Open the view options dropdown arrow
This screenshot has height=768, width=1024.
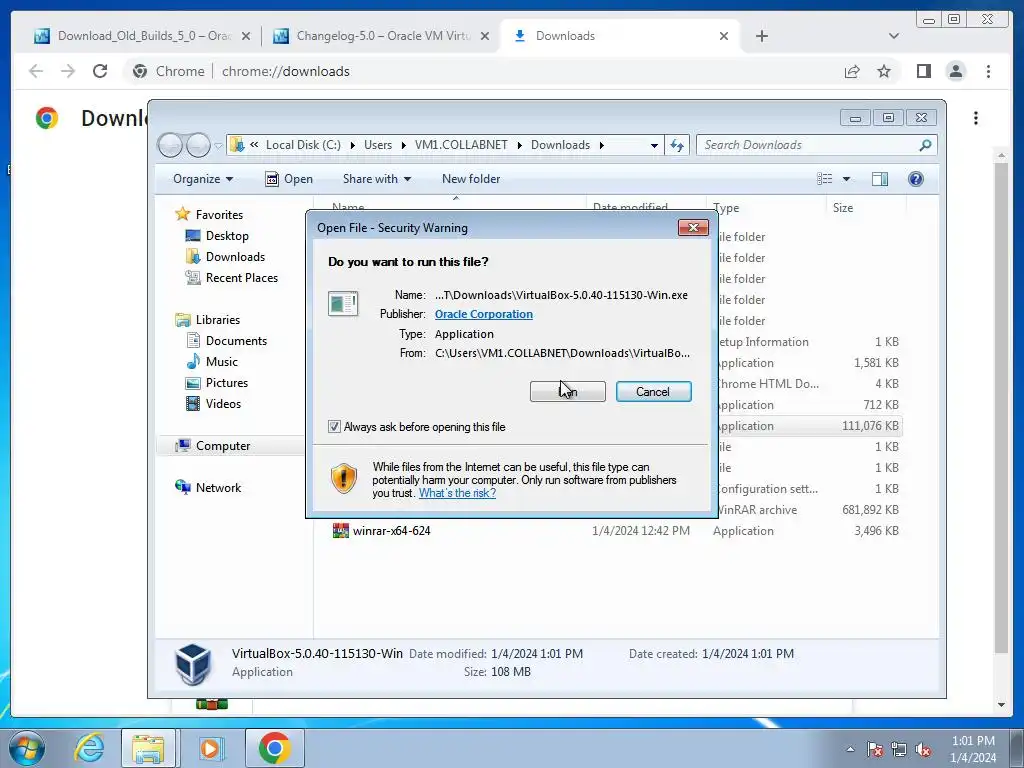click(846, 179)
